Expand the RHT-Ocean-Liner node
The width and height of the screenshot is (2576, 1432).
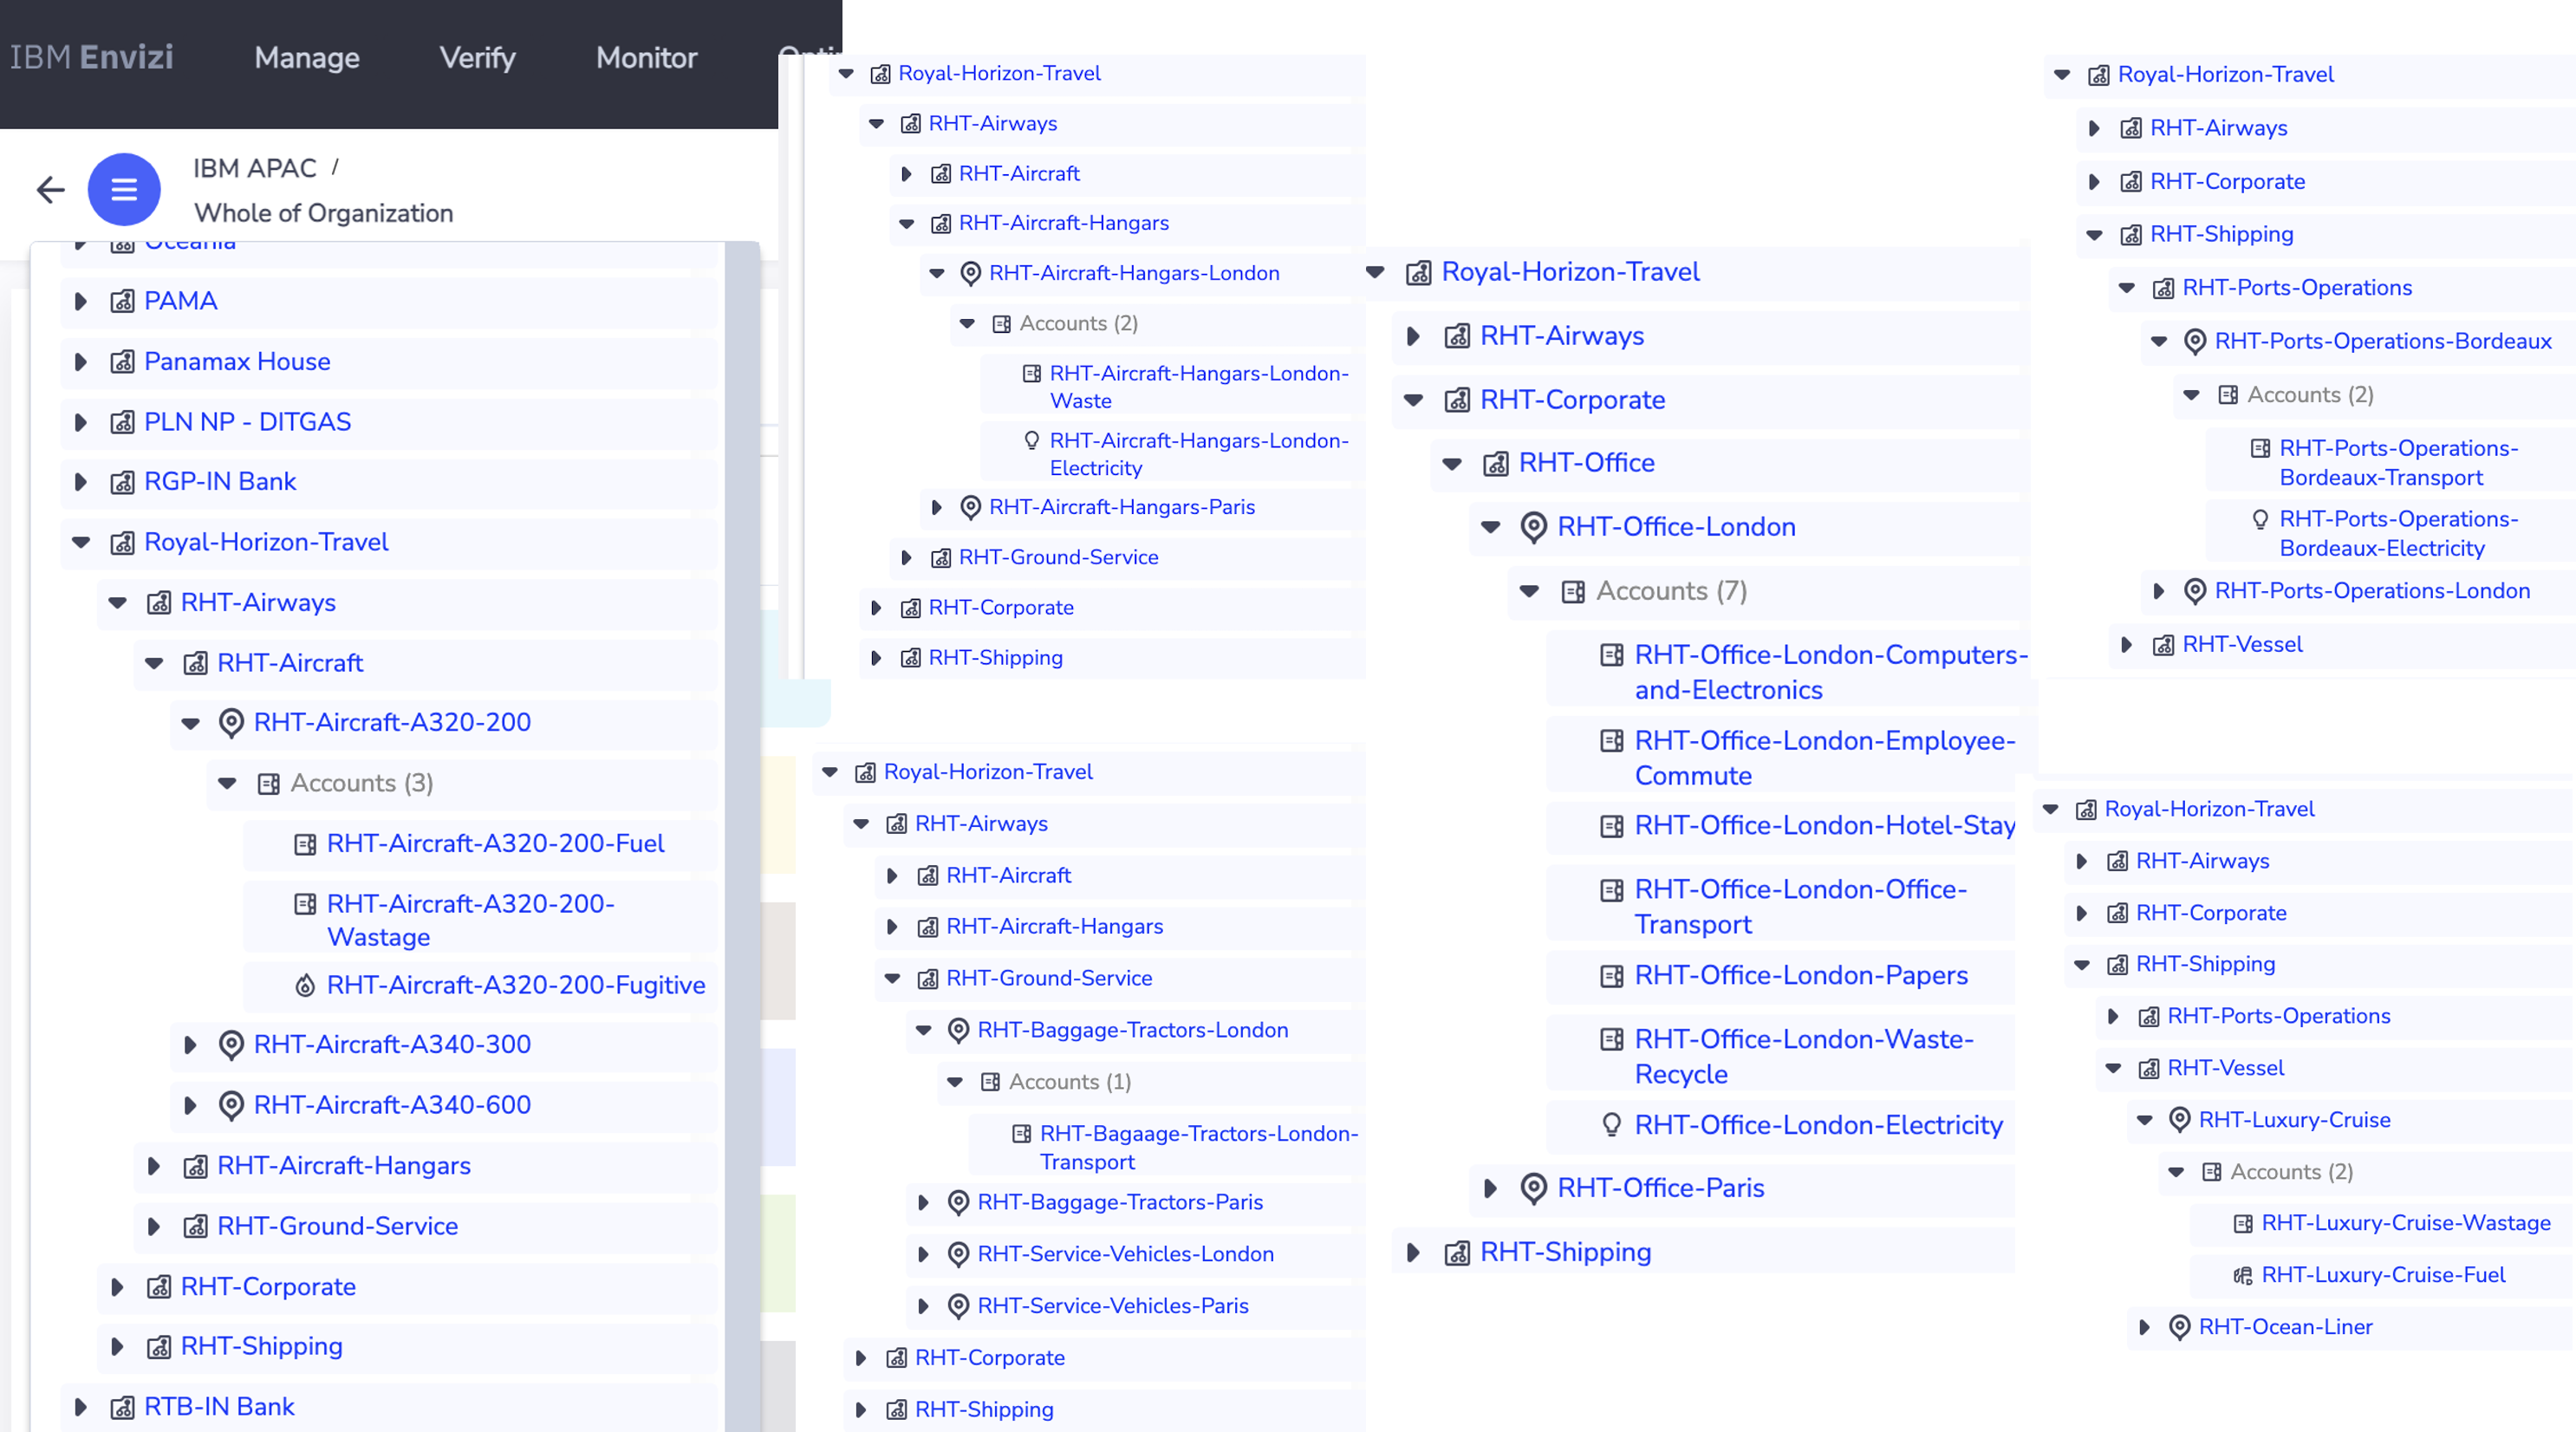[x=2144, y=1327]
